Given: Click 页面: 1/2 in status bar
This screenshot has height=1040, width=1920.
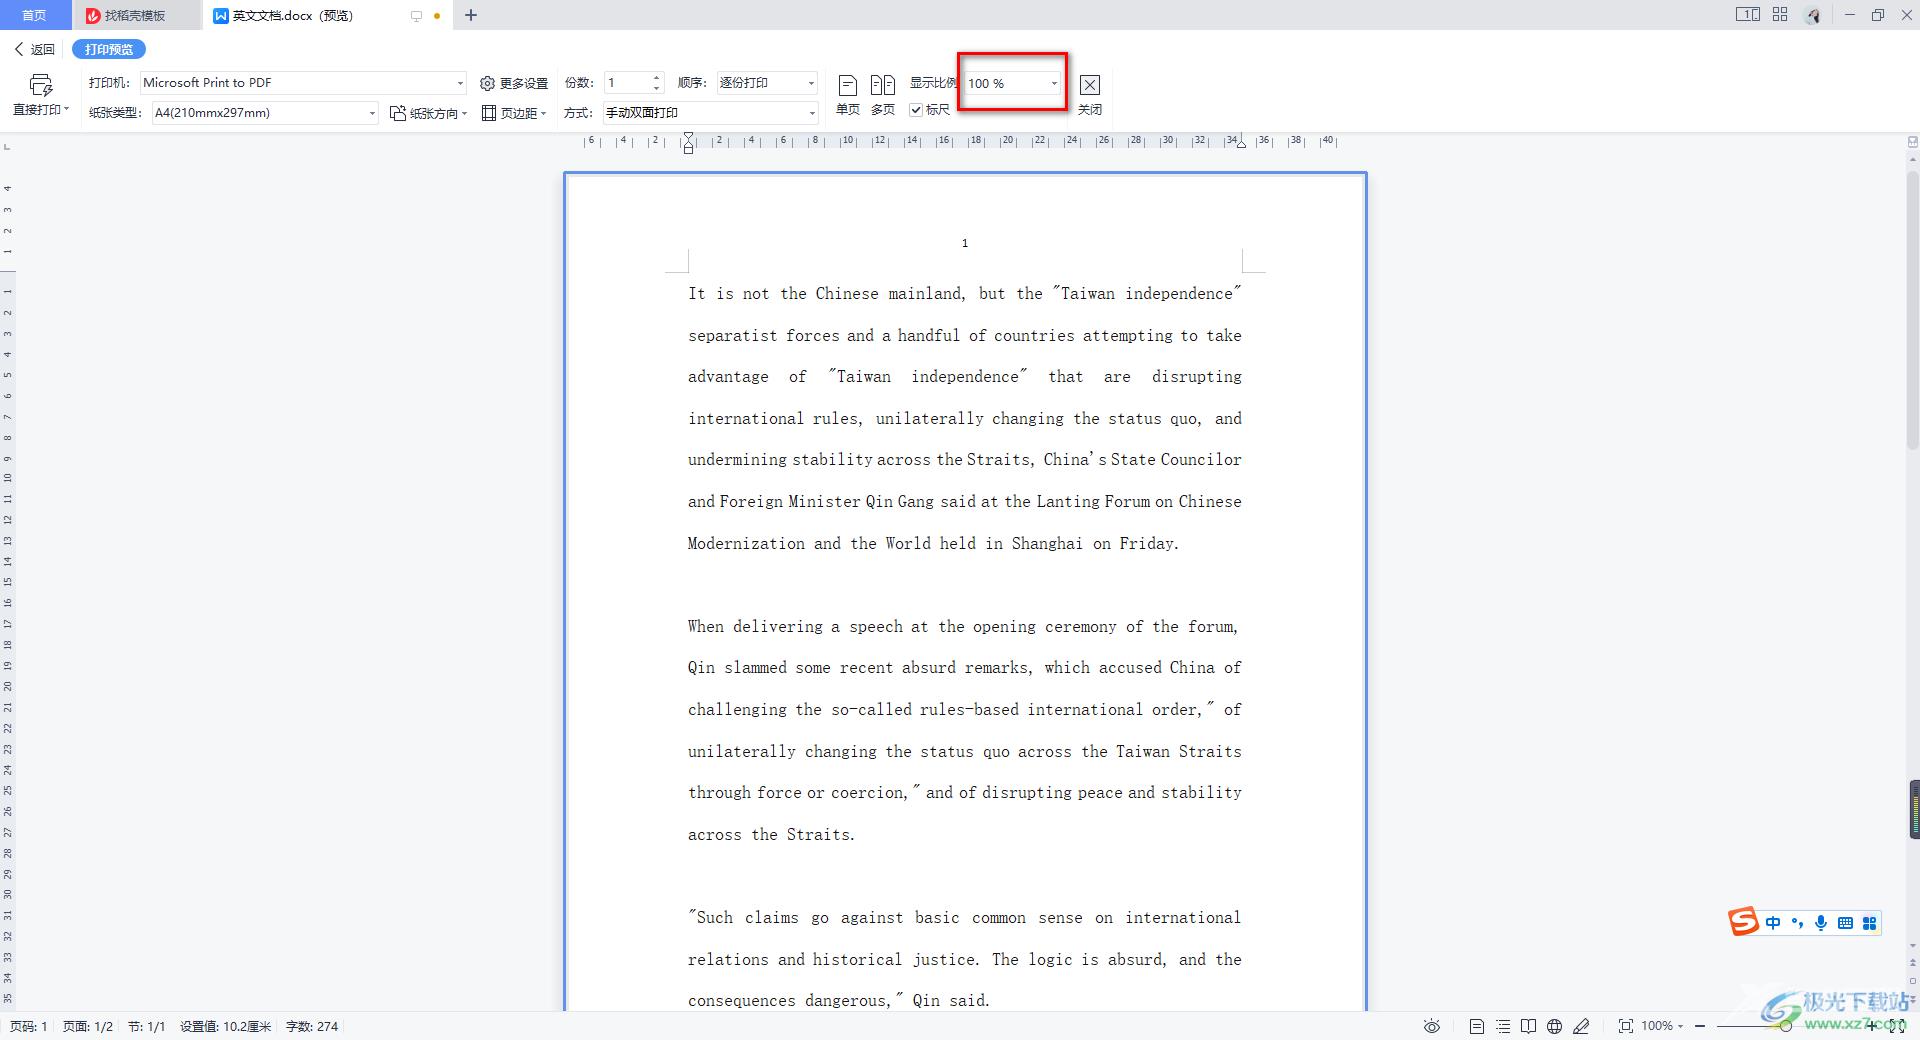Looking at the screenshot, I should tap(88, 1026).
